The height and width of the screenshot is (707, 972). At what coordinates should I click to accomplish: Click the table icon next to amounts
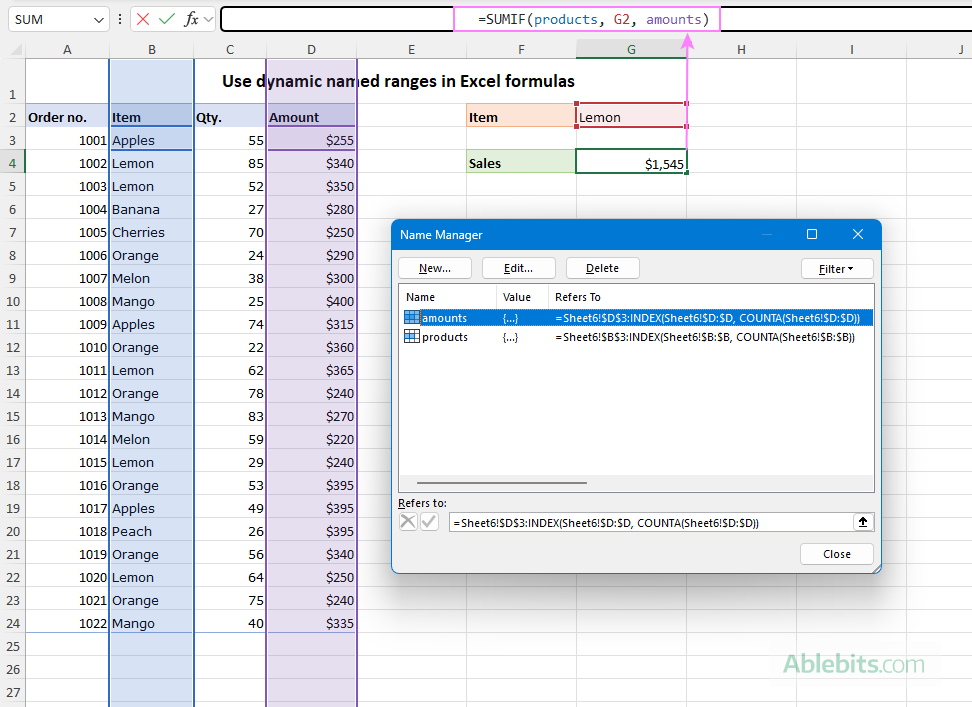411,317
